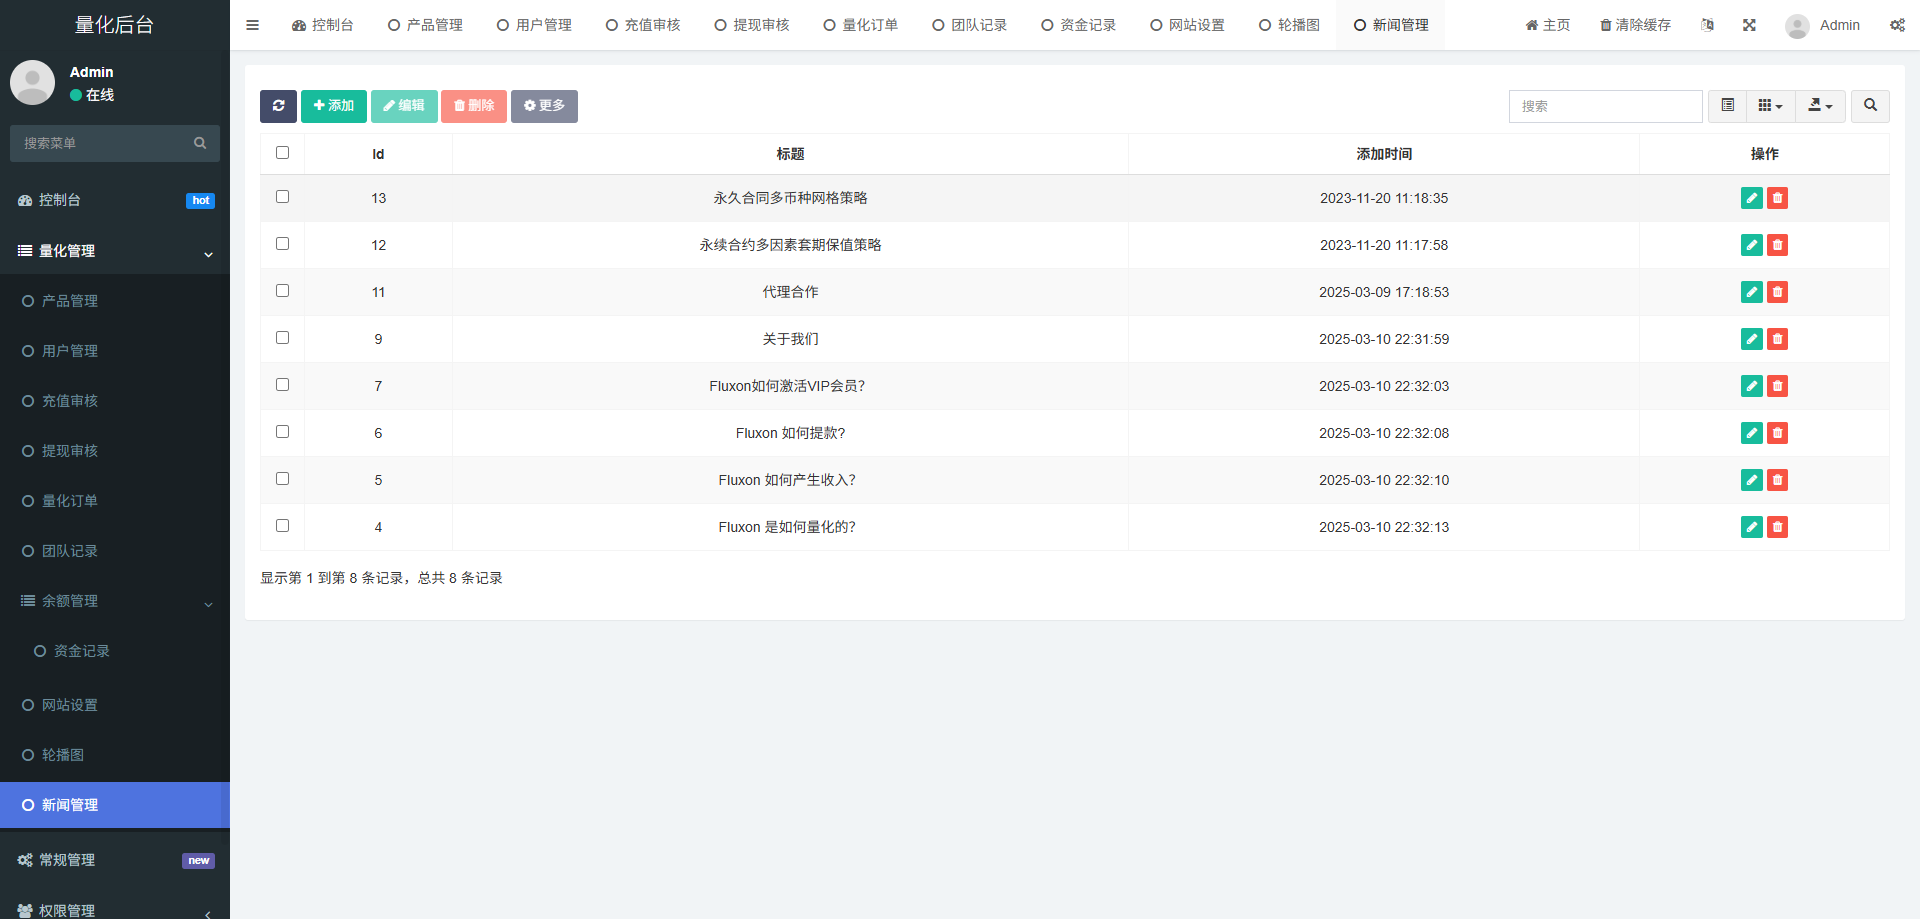Image resolution: width=1920 pixels, height=919 pixels.
Task: Click the hamburger menu toggle icon
Action: point(252,25)
